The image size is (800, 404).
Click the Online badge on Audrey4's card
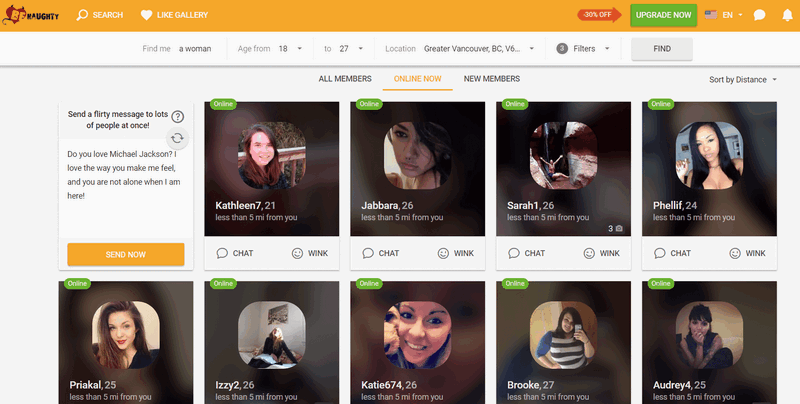pos(661,284)
